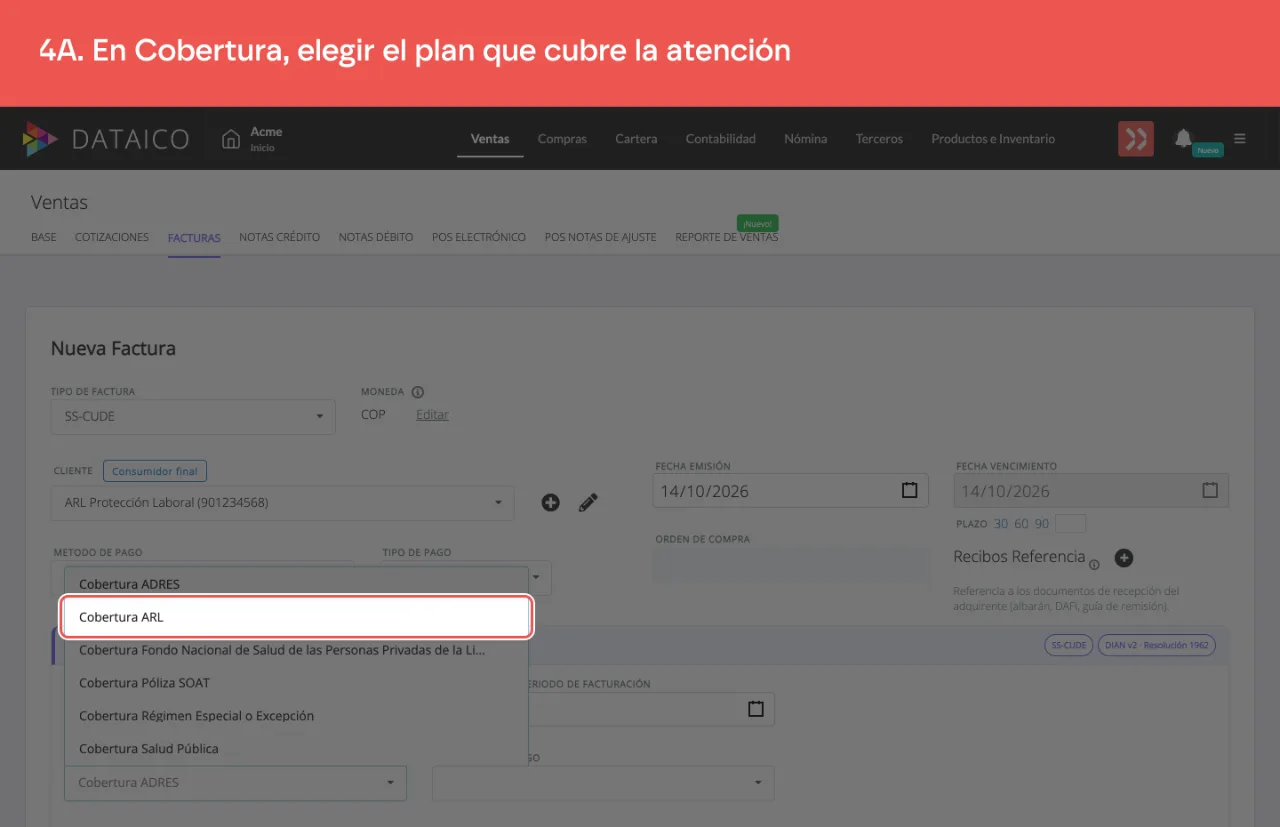The width and height of the screenshot is (1280, 827).
Task: Open Tipo de Pago dropdown arrow
Action: tap(536, 577)
